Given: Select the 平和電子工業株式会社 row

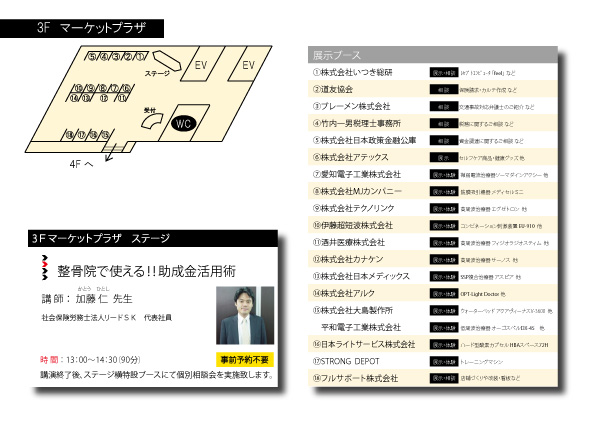Looking at the screenshot, I should [x=433, y=327].
